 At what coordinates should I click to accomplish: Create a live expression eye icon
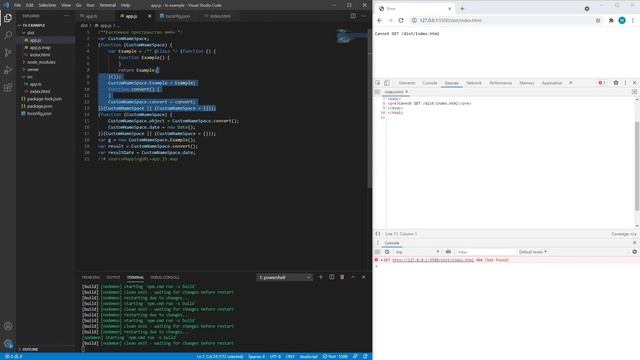point(448,252)
